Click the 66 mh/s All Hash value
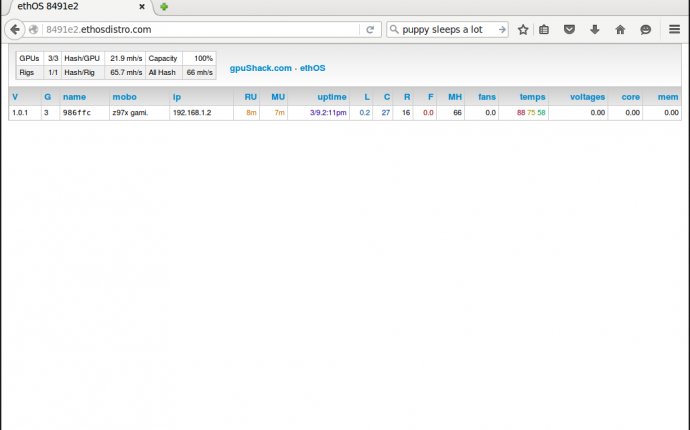Screen dimensions: 690x430 200,72
